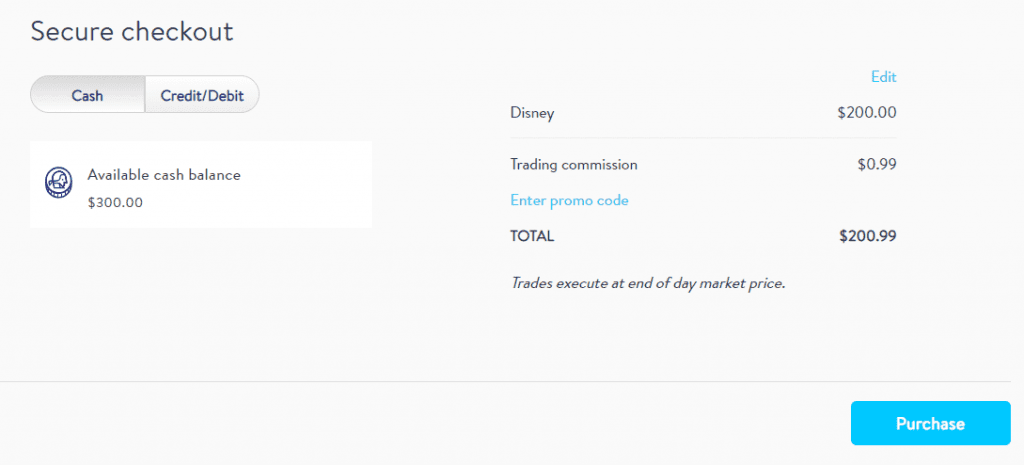The width and height of the screenshot is (1024, 465).
Task: Select the Available cash balance card
Action: point(201,185)
